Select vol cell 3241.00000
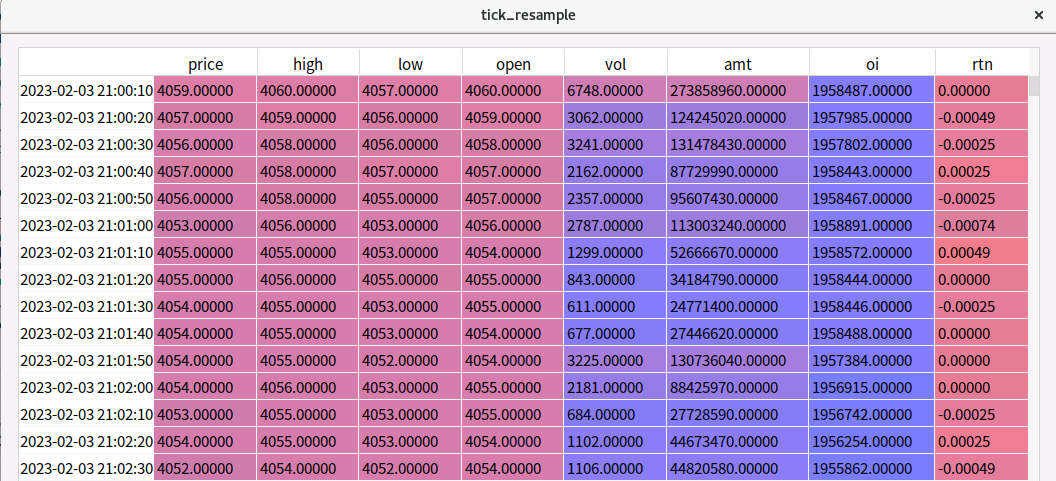This screenshot has height=481, width=1056. click(616, 144)
